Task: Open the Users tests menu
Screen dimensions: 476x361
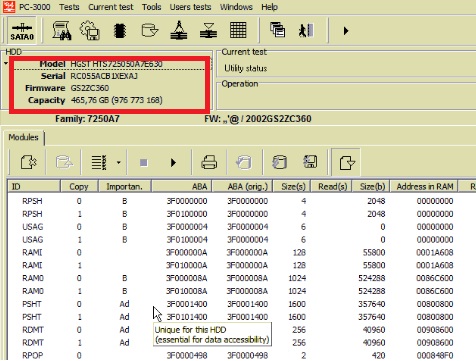Action: 190,7
